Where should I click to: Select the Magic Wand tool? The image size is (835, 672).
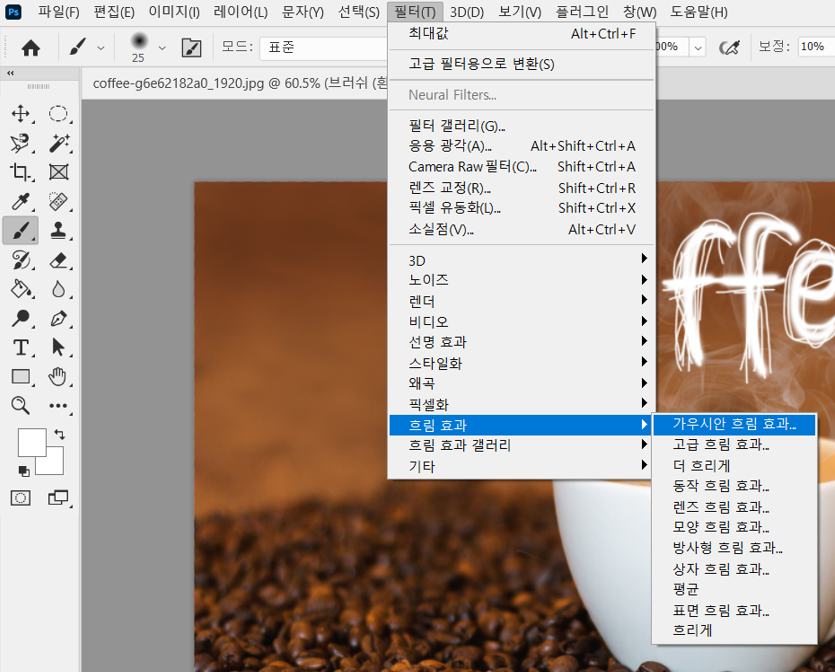(x=58, y=143)
